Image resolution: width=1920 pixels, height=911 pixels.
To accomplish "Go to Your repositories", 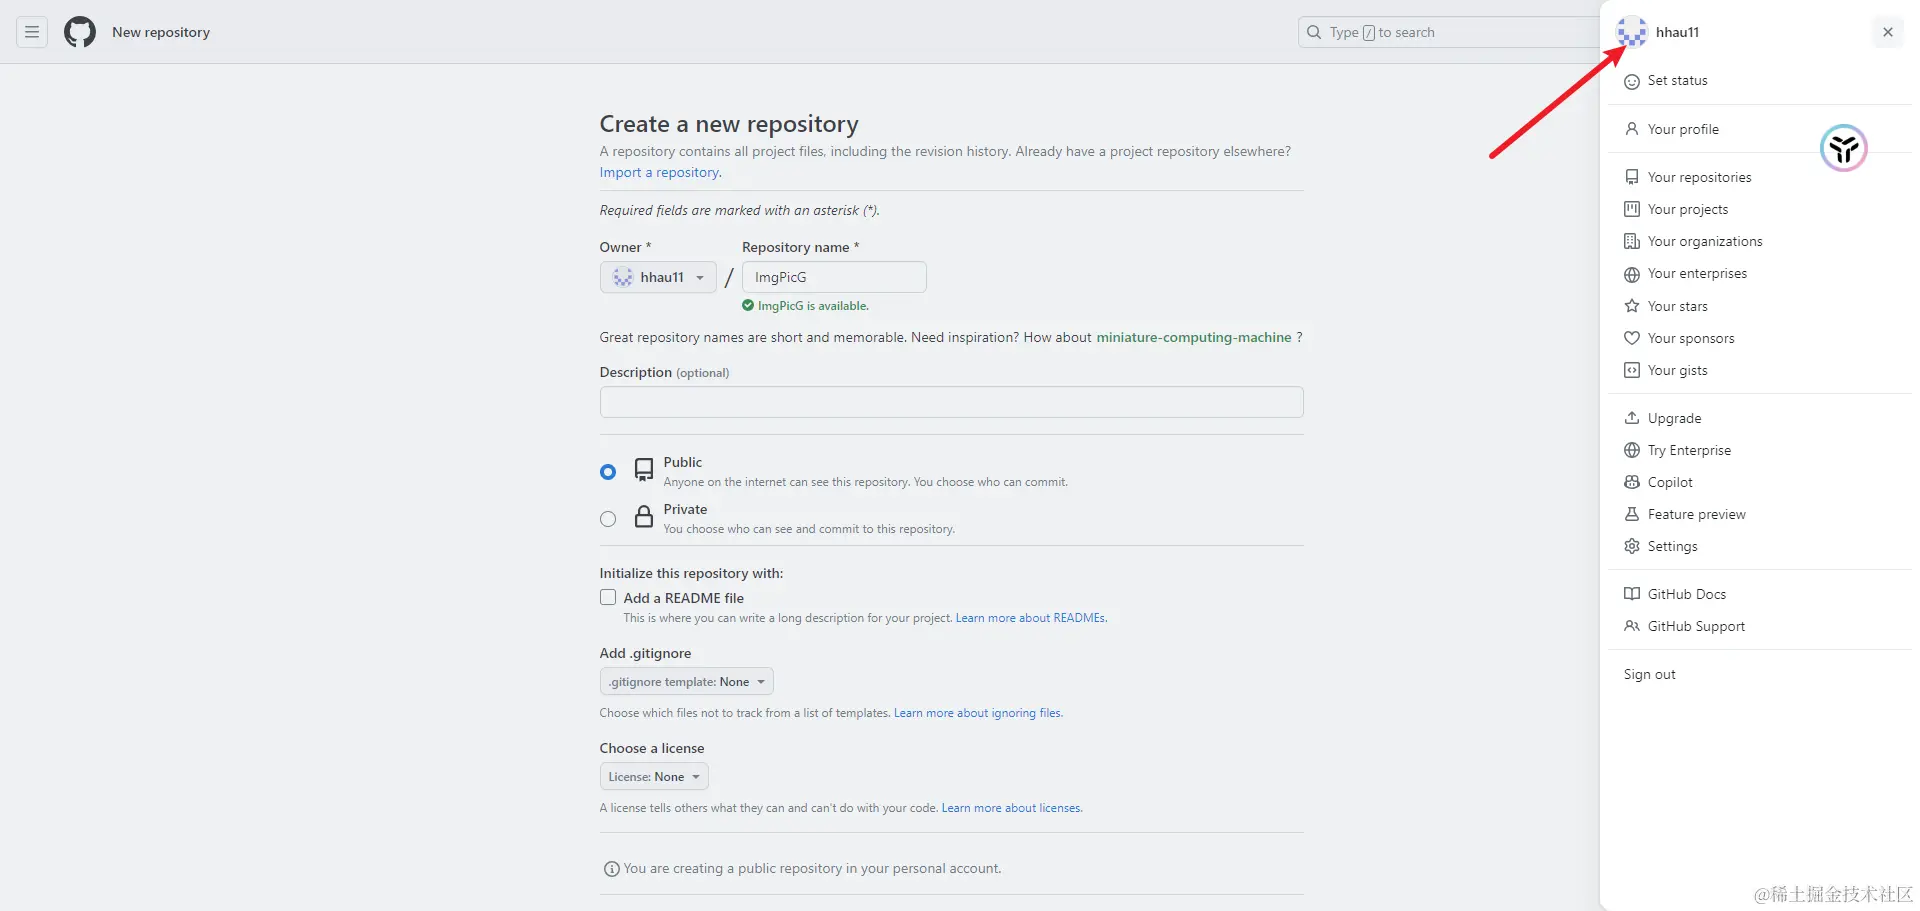I will [x=1760, y=177].
